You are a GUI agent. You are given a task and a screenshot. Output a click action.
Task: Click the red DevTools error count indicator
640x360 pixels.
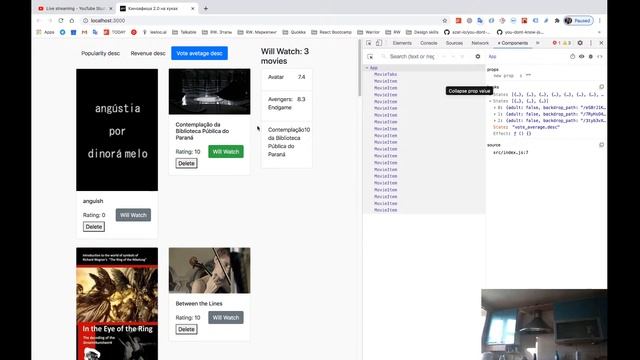(556, 43)
